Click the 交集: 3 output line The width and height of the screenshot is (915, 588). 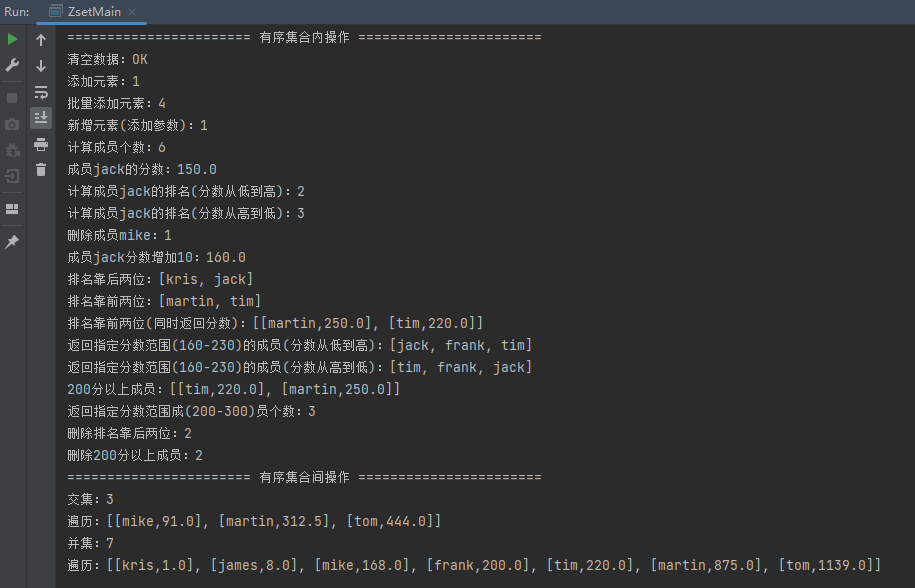coord(91,499)
